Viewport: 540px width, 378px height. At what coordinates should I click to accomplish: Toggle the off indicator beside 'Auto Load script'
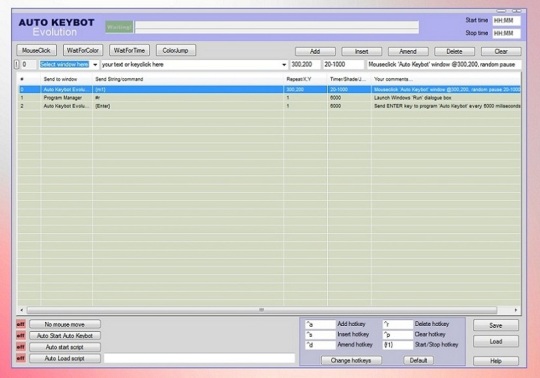click(21, 358)
